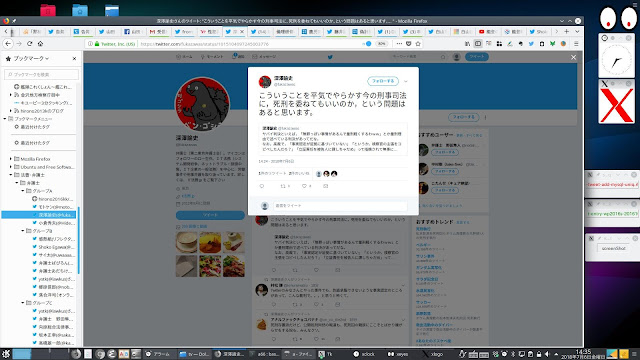
Task: Open the Shoko Egawa bookmark
Action: [x=53, y=247]
